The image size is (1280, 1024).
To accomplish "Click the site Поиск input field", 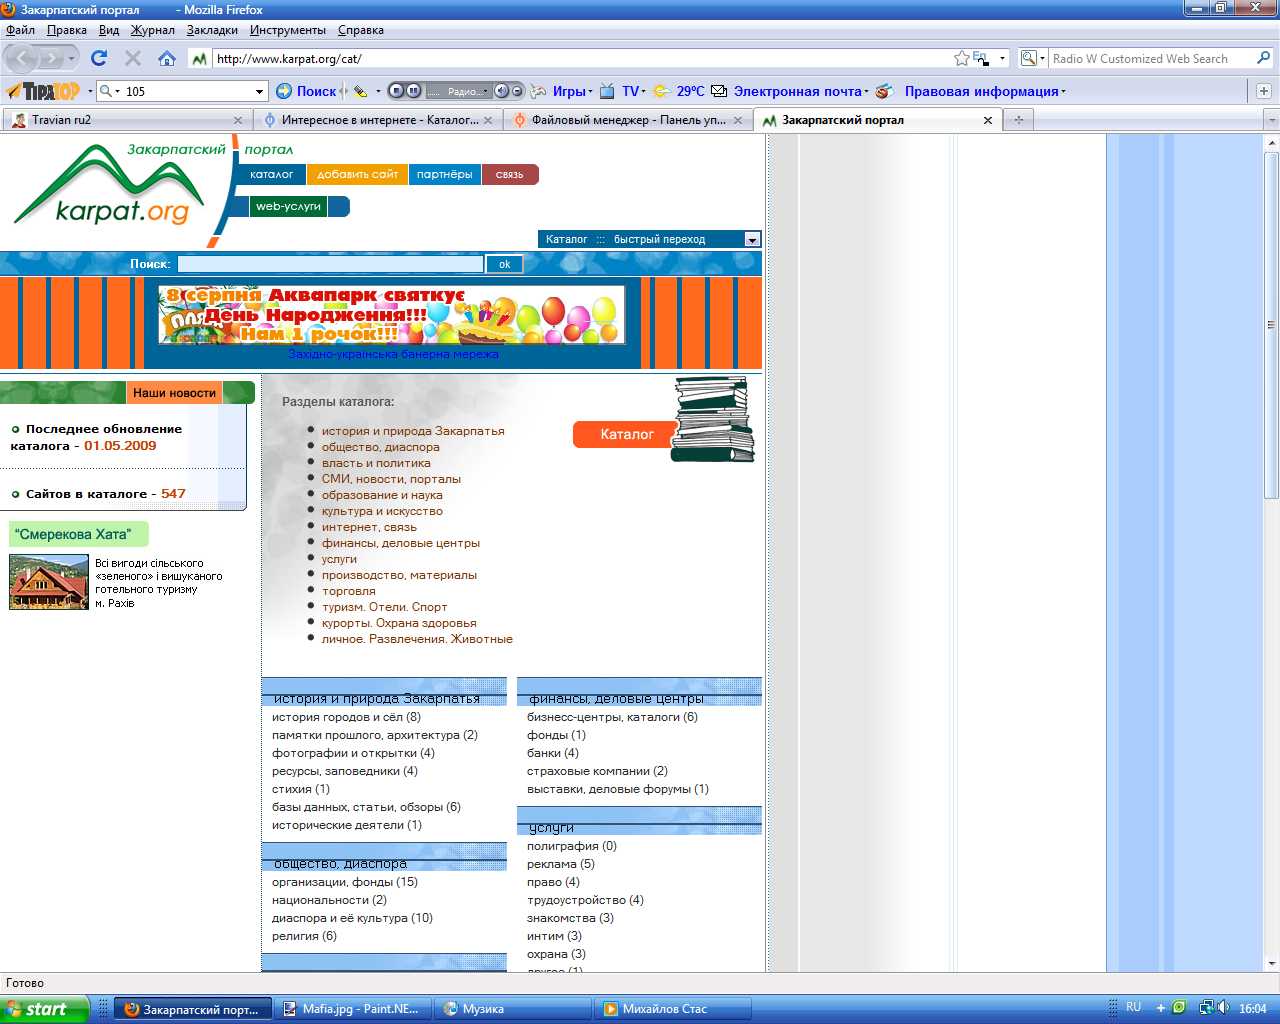I will click(330, 264).
